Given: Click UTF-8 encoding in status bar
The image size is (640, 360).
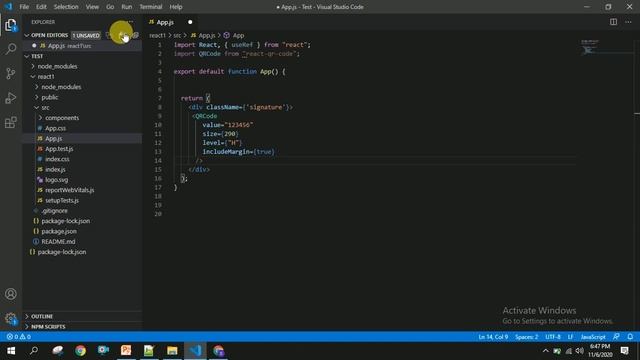Looking at the screenshot, I should [553, 337].
